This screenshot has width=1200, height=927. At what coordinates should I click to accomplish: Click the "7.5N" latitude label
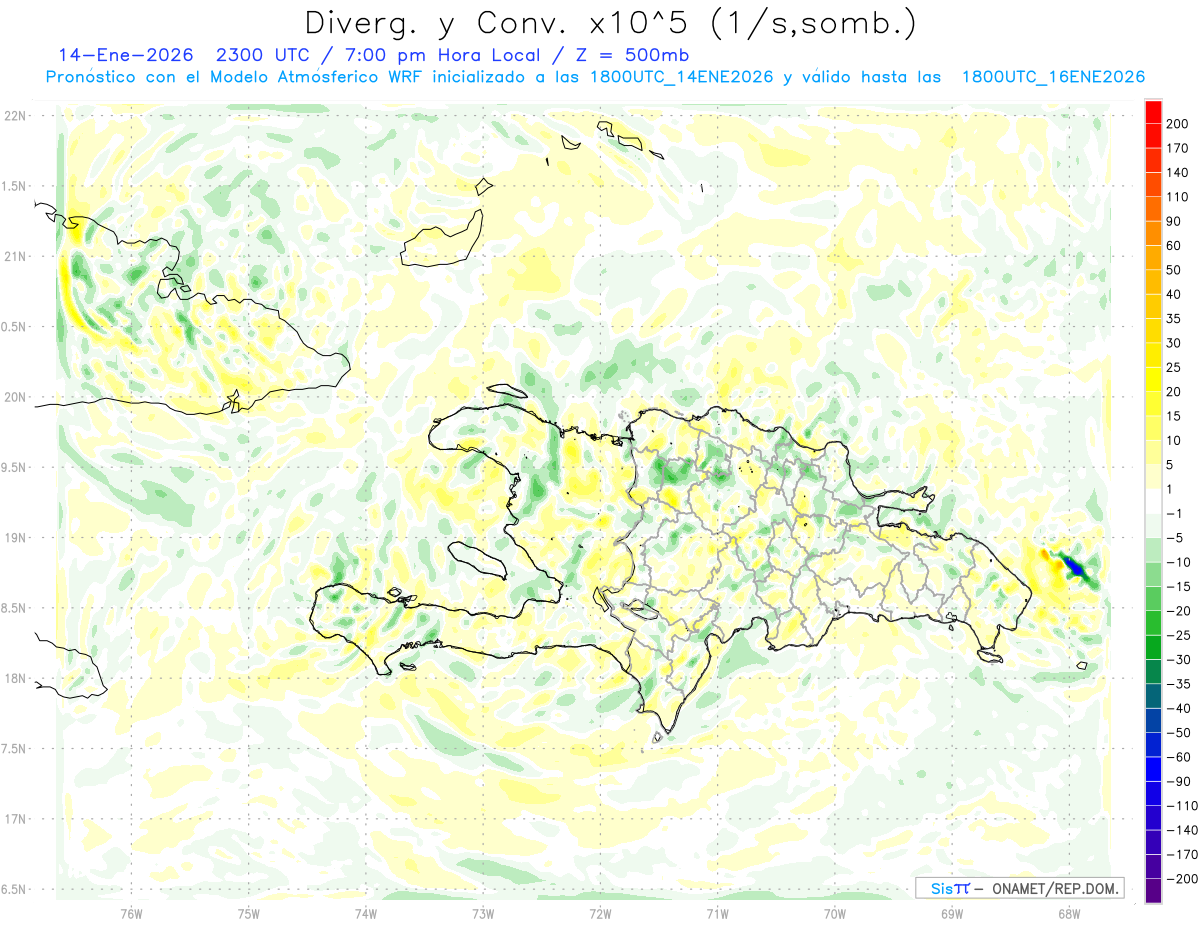[x=14, y=748]
